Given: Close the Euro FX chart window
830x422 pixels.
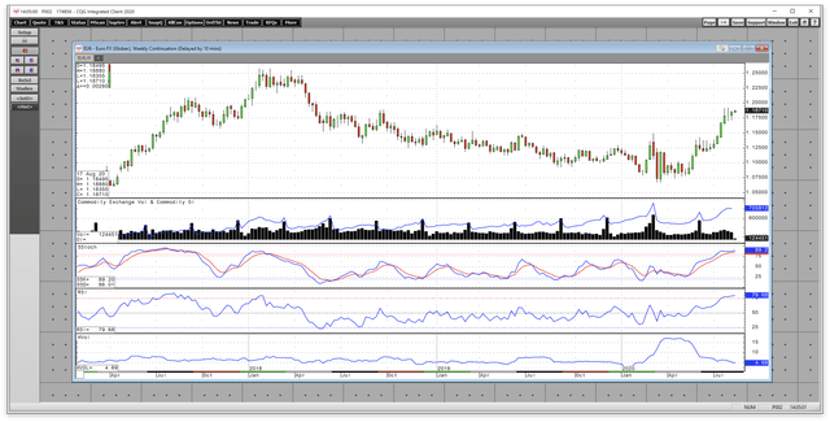Looking at the screenshot, I should pyautogui.click(x=762, y=48).
